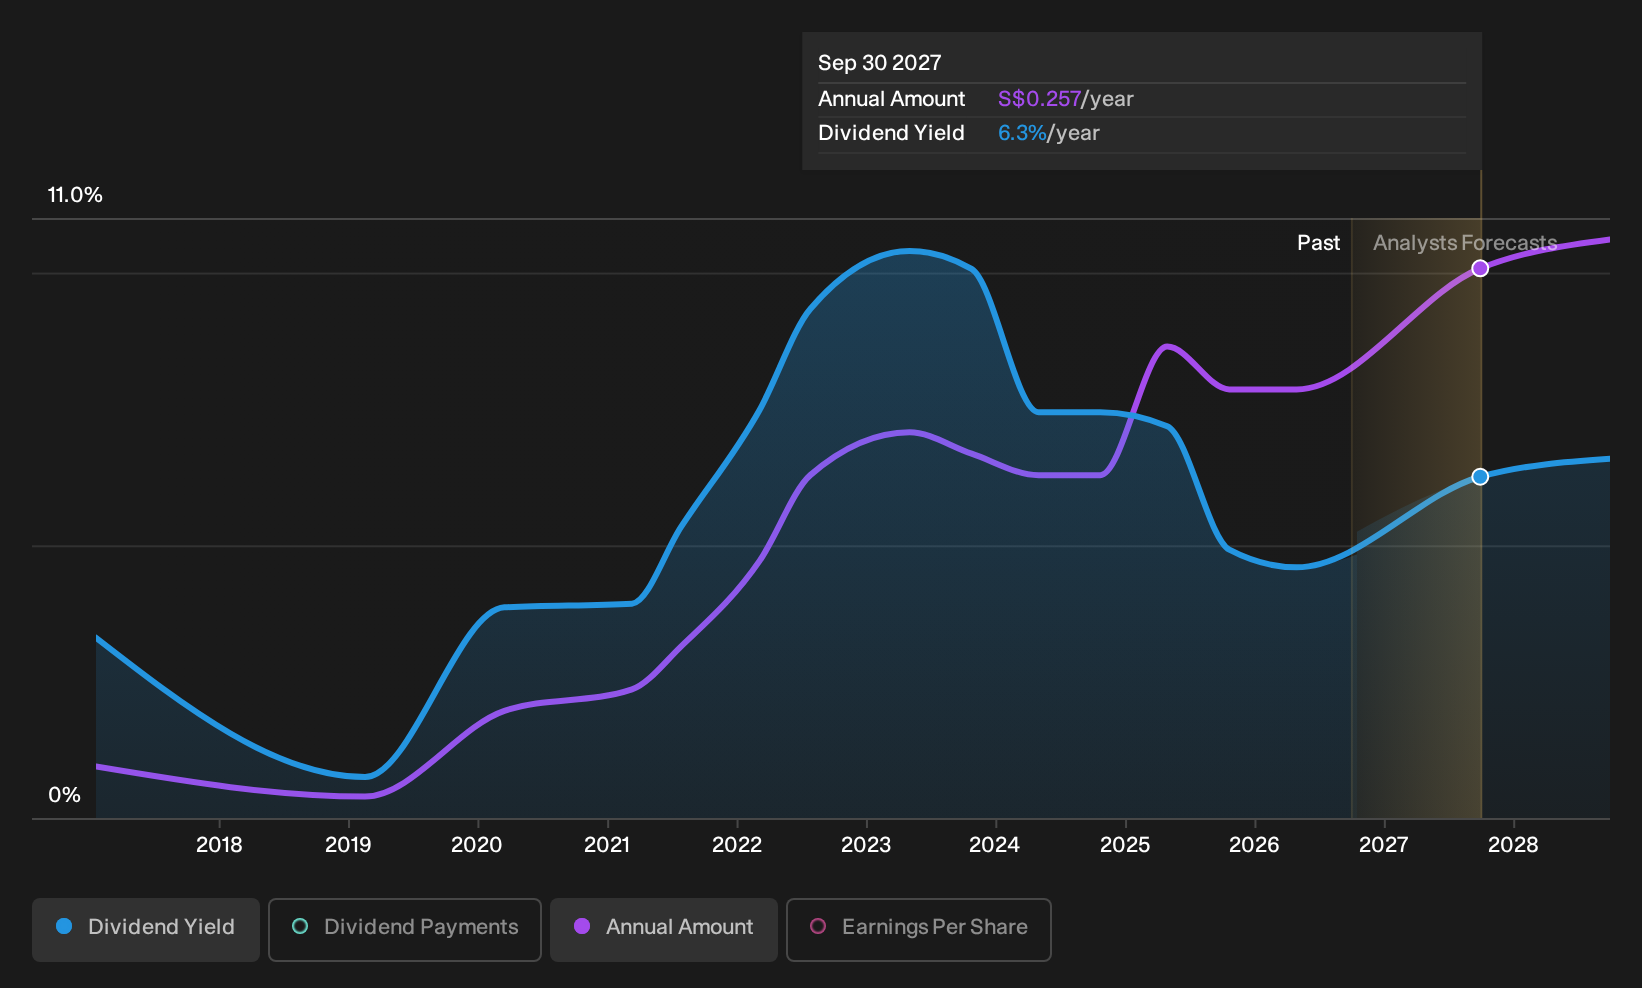The width and height of the screenshot is (1642, 988).
Task: Click the Sep 30 2027 tooltip date
Action: tap(880, 63)
